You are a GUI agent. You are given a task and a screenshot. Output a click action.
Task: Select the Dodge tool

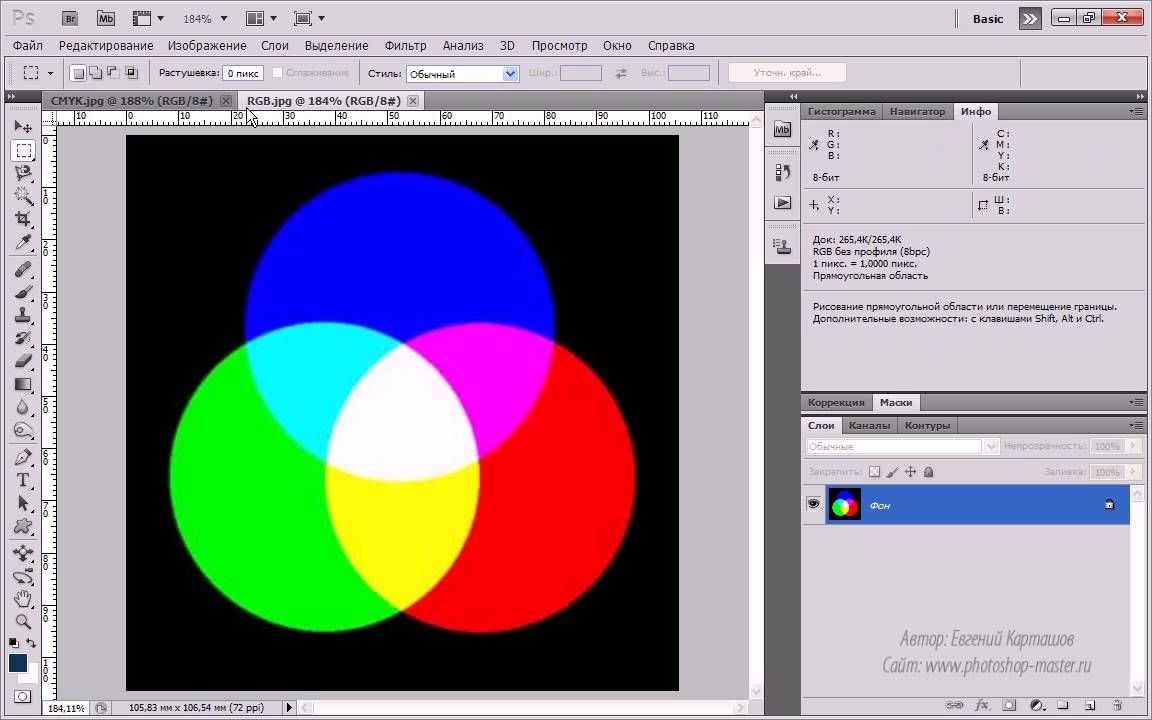click(x=23, y=431)
